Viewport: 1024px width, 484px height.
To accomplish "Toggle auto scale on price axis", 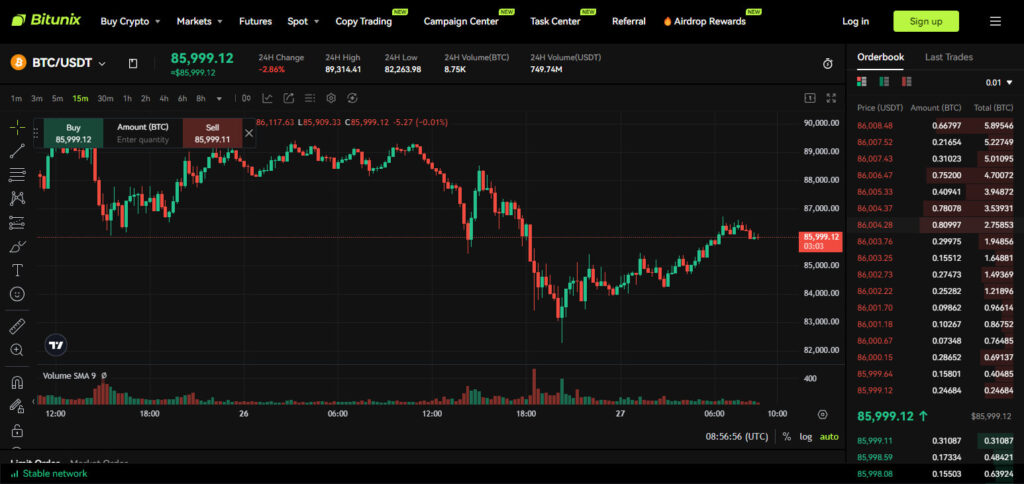I will coord(829,436).
